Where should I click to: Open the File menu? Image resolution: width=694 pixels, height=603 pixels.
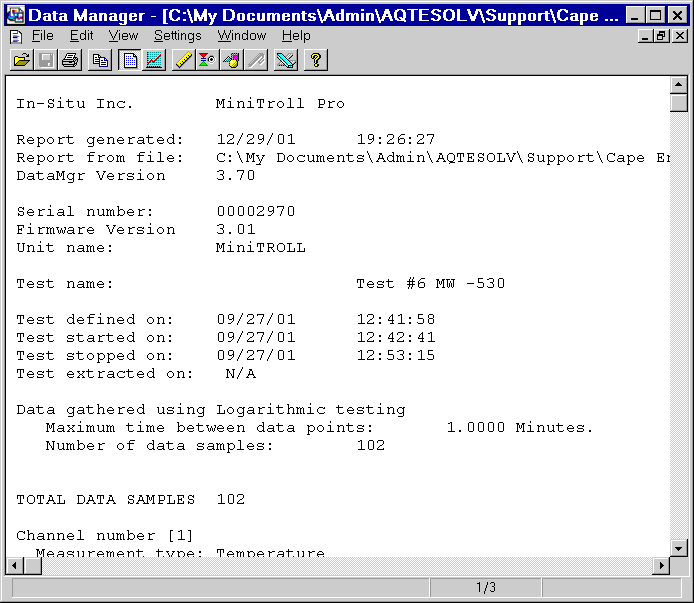[x=42, y=35]
